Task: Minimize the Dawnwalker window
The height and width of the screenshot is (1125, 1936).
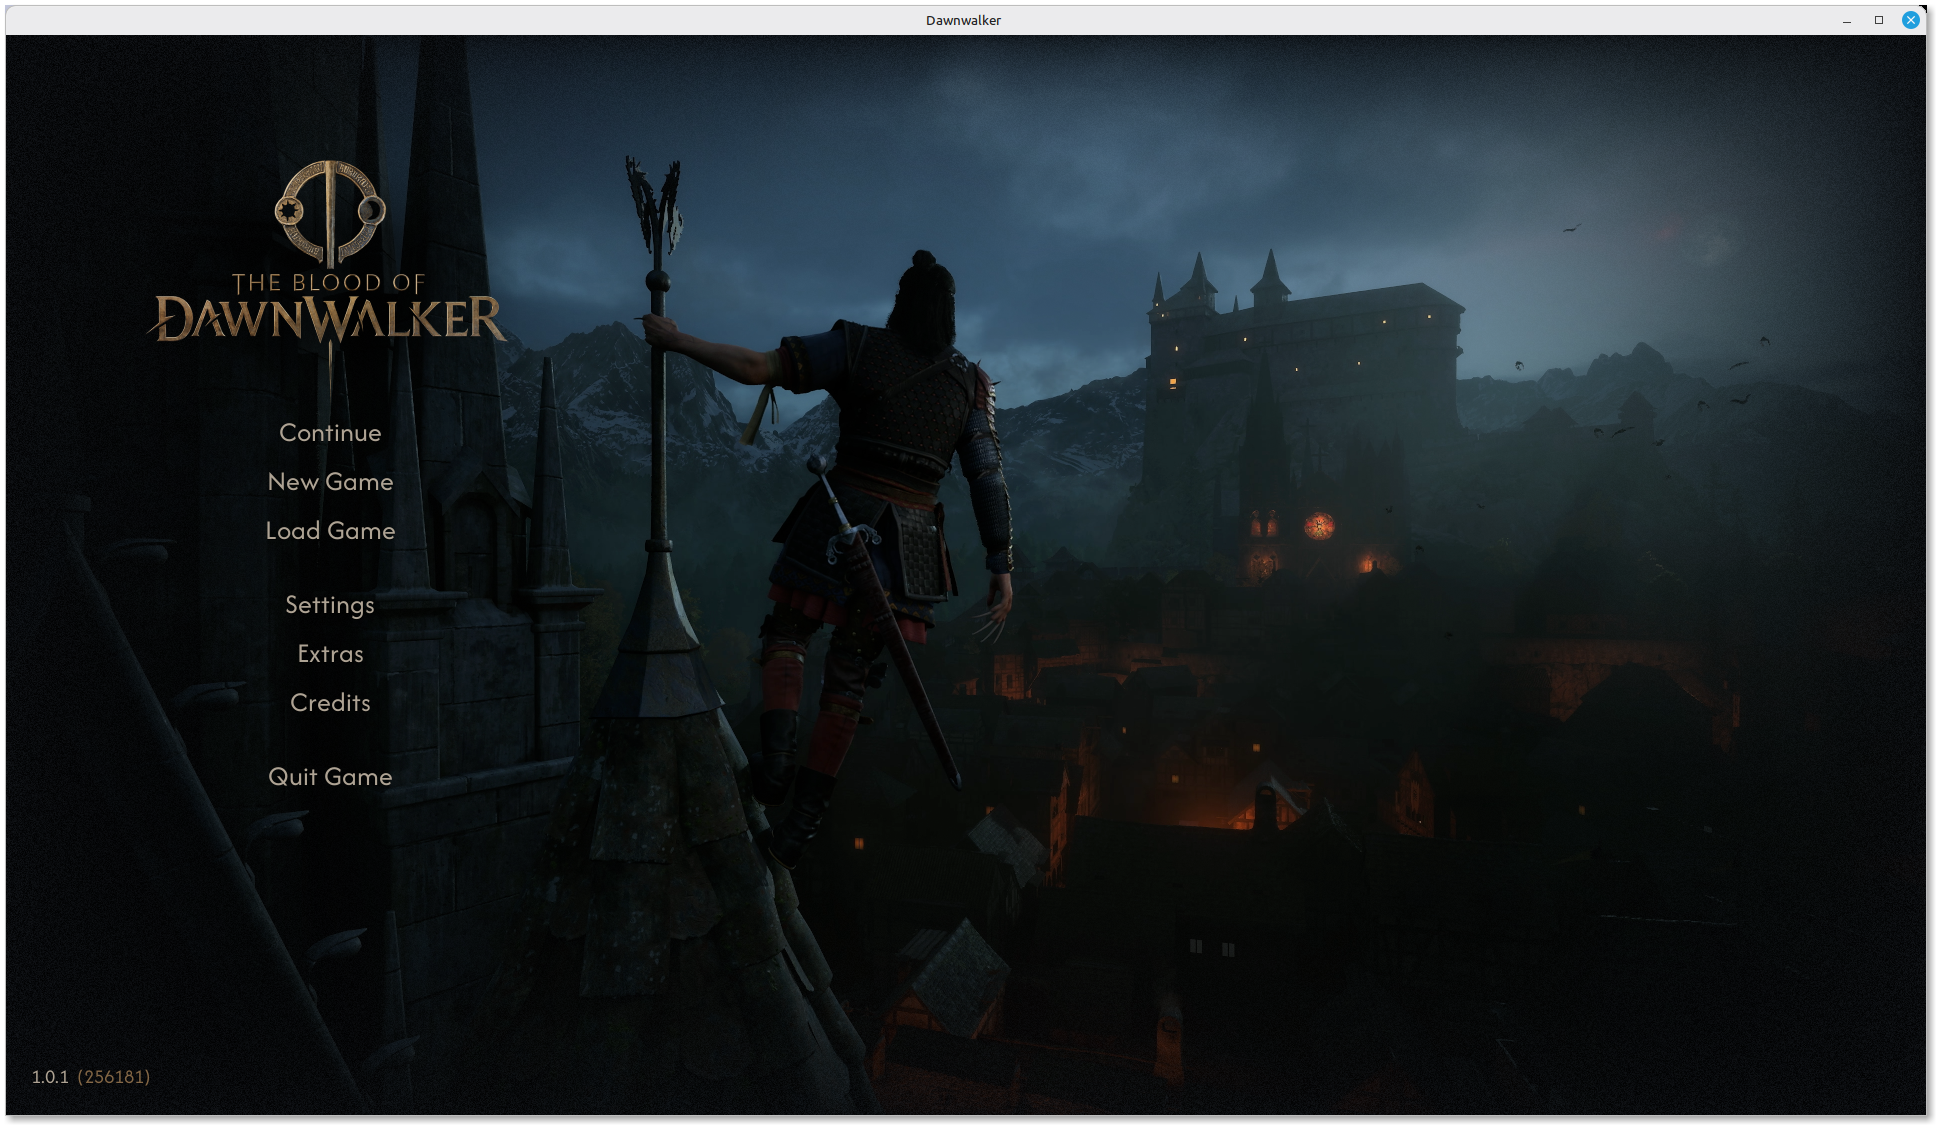Action: [1847, 20]
